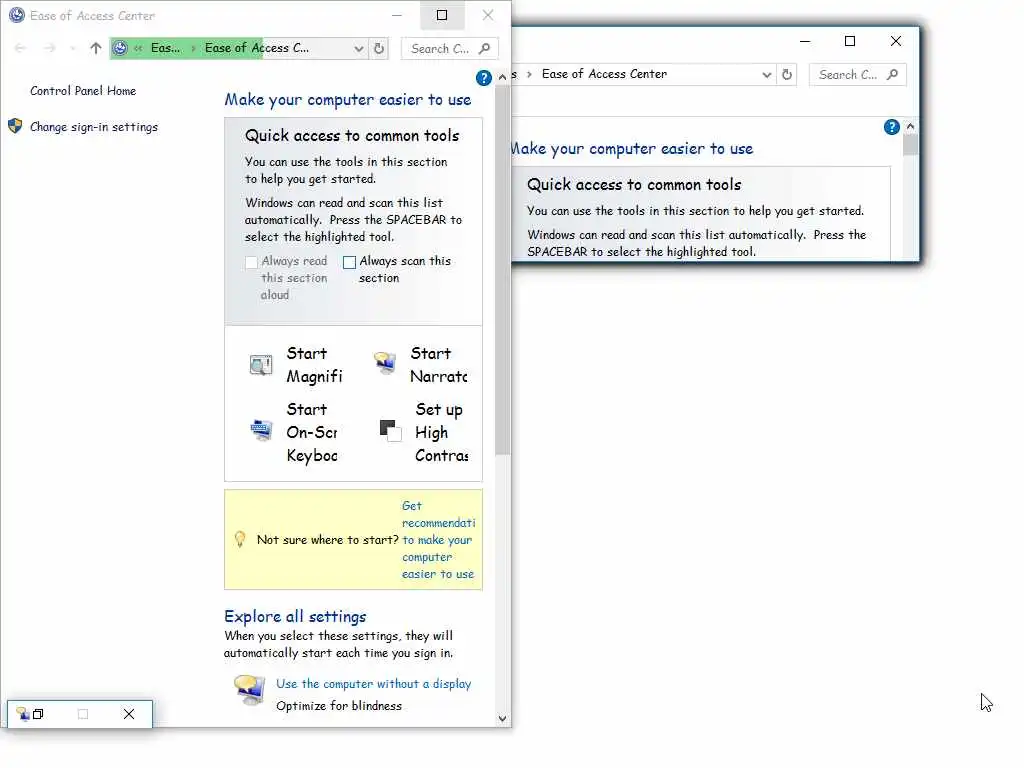The height and width of the screenshot is (768, 1024).
Task: Click breadcrumb arrow after Eas... in left window
Action: 193,48
